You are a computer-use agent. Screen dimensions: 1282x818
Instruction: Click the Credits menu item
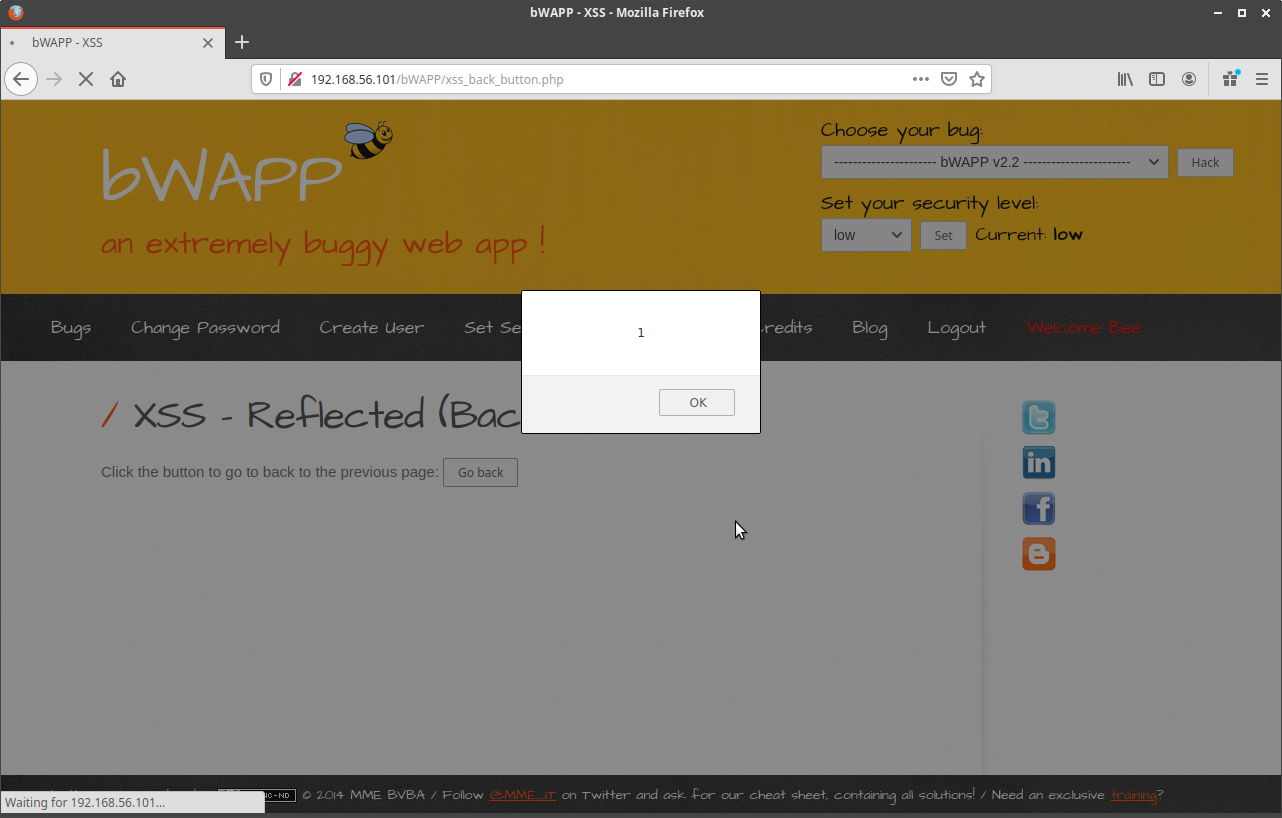coord(786,328)
